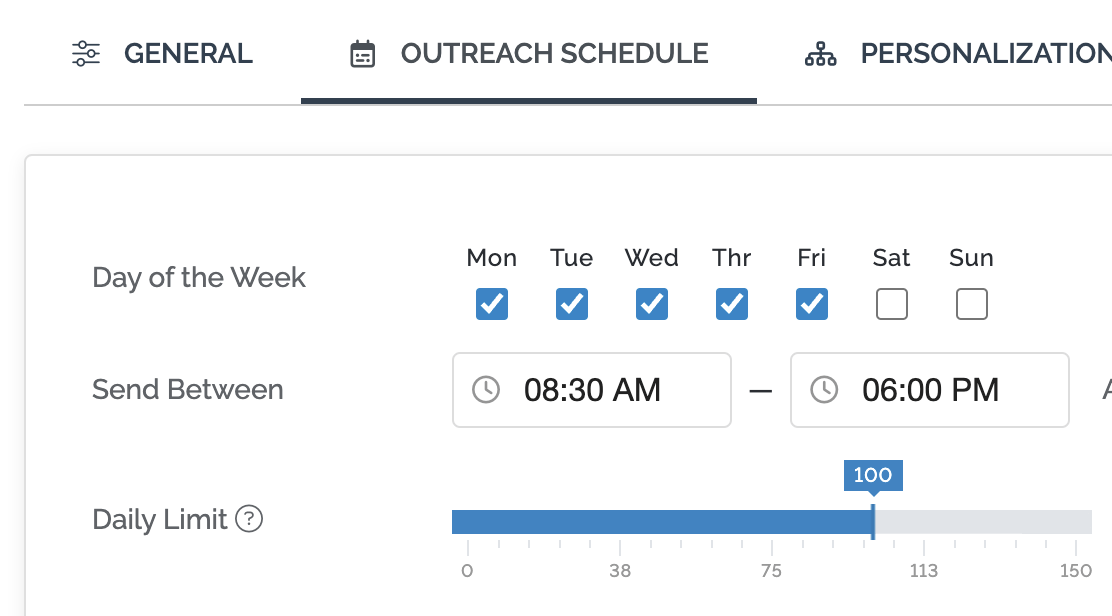Open the 06:00 PM time picker
1112x616 pixels.
pyautogui.click(x=929, y=390)
